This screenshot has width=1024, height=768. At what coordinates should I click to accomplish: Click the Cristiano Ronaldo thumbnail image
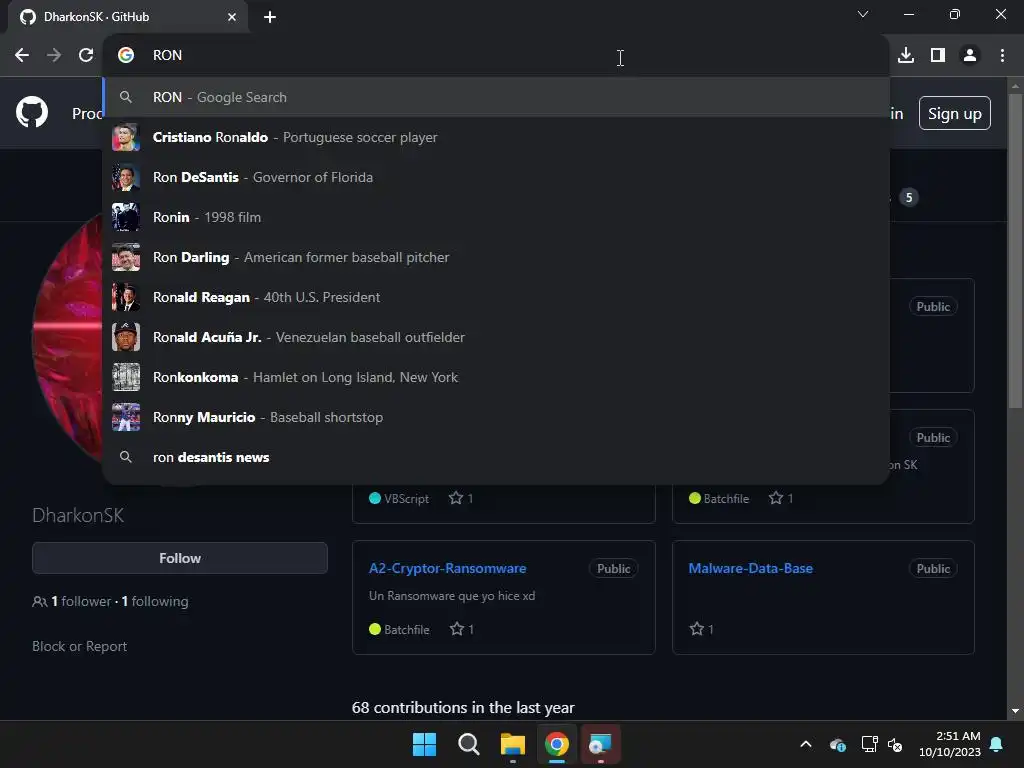pos(126,137)
